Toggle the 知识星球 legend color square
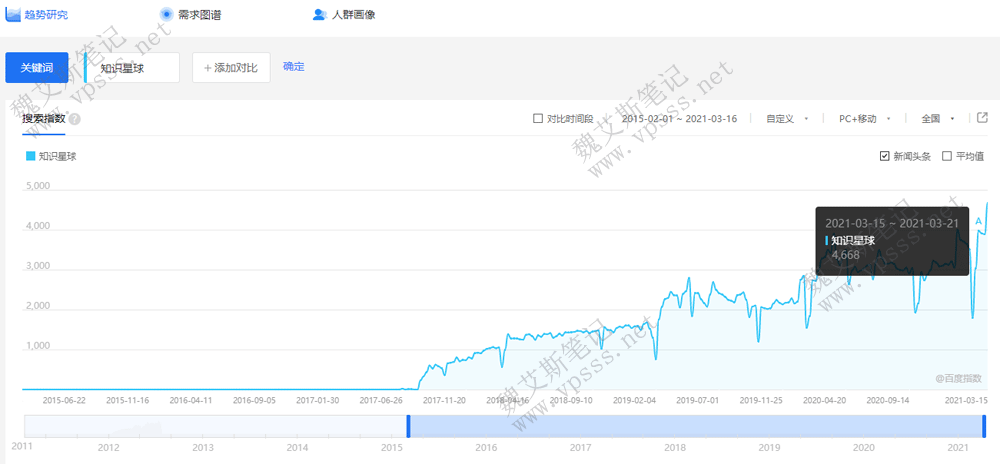Viewport: 1000px width, 464px height. click(x=30, y=156)
